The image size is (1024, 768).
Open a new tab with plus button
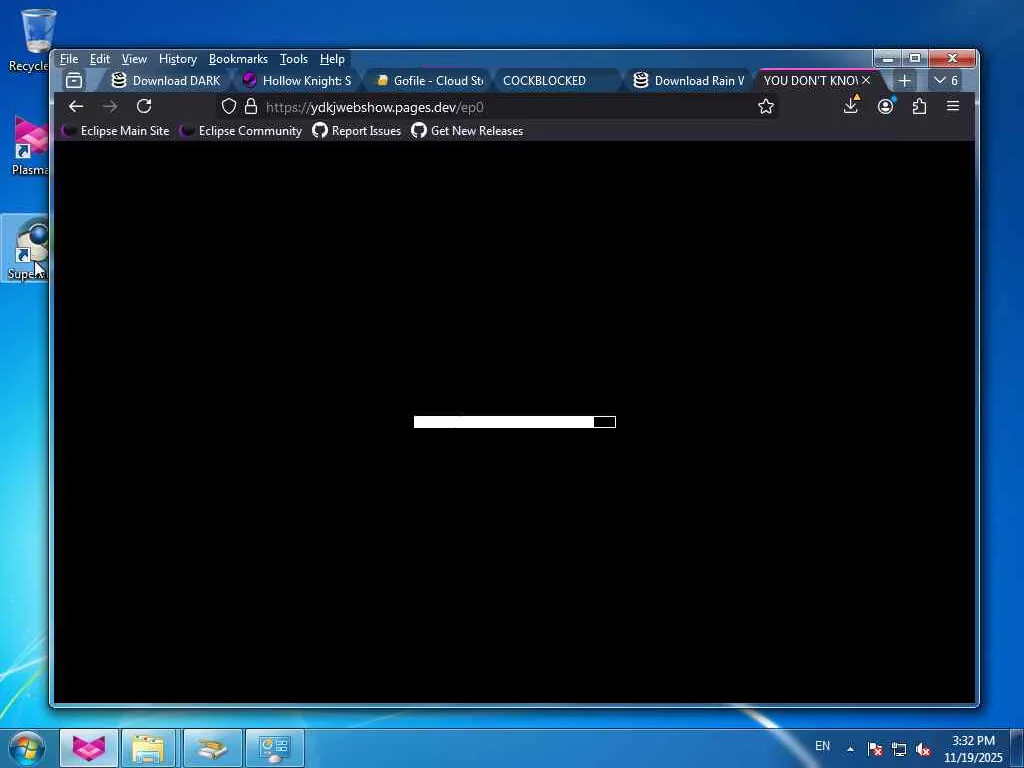(904, 80)
